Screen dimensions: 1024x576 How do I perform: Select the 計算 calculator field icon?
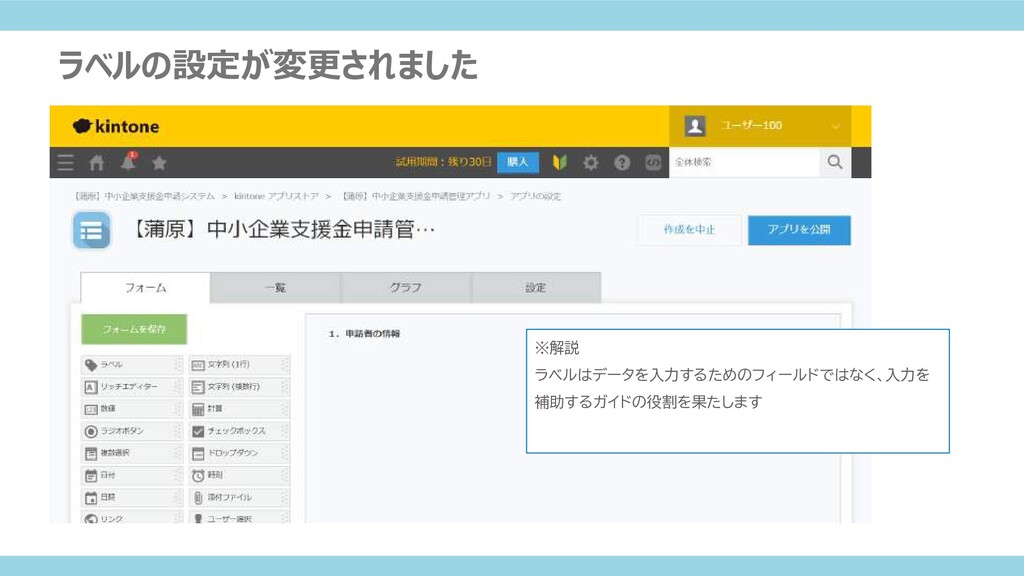coord(198,409)
